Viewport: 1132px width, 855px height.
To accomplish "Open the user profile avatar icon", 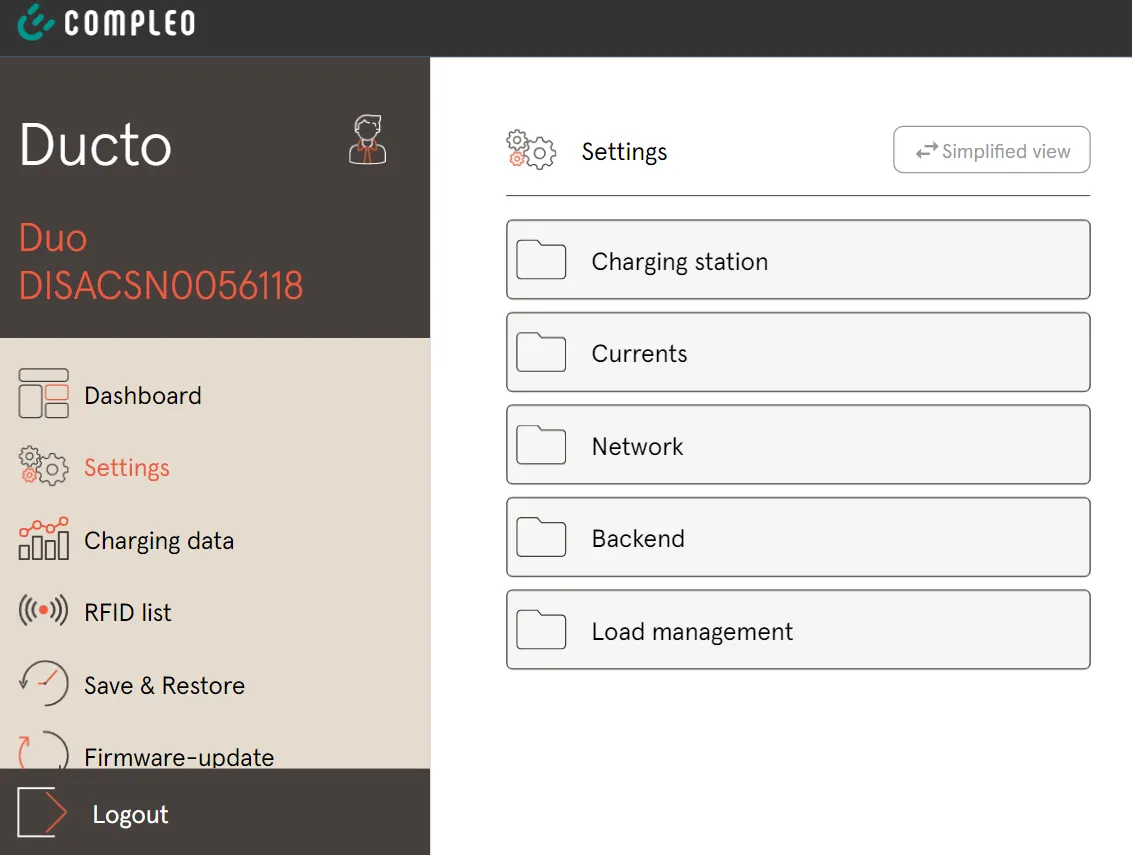I will [367, 139].
